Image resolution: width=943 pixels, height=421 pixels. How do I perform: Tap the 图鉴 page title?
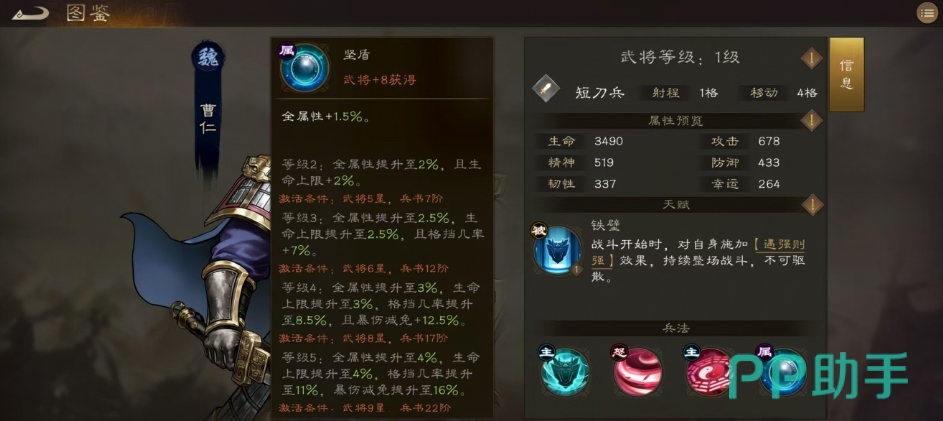pos(88,14)
